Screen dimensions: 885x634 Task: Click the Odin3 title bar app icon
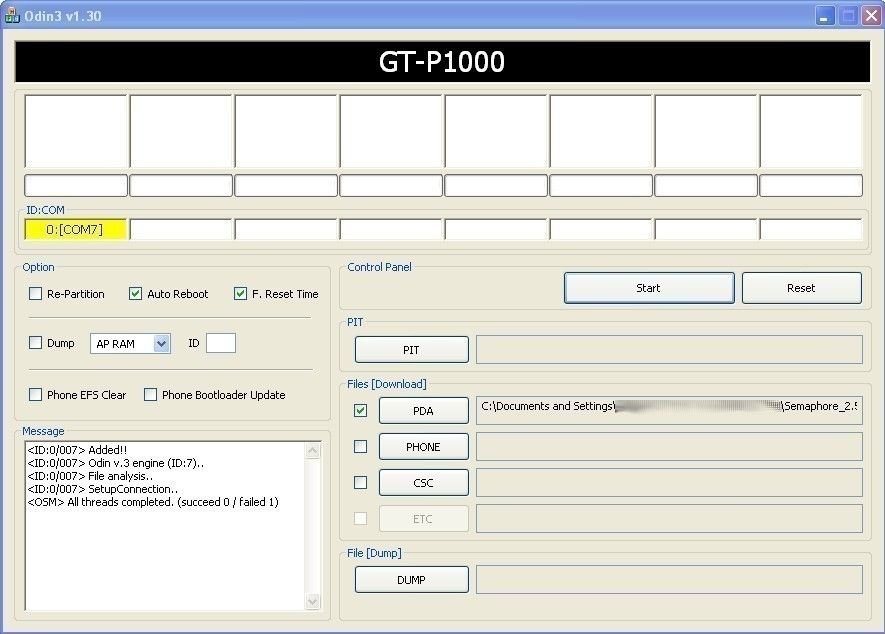12,15
